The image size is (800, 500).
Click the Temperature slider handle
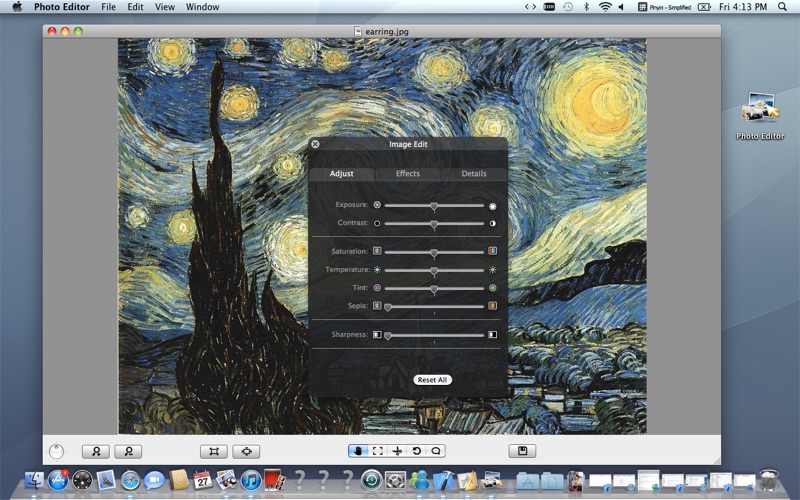(434, 271)
